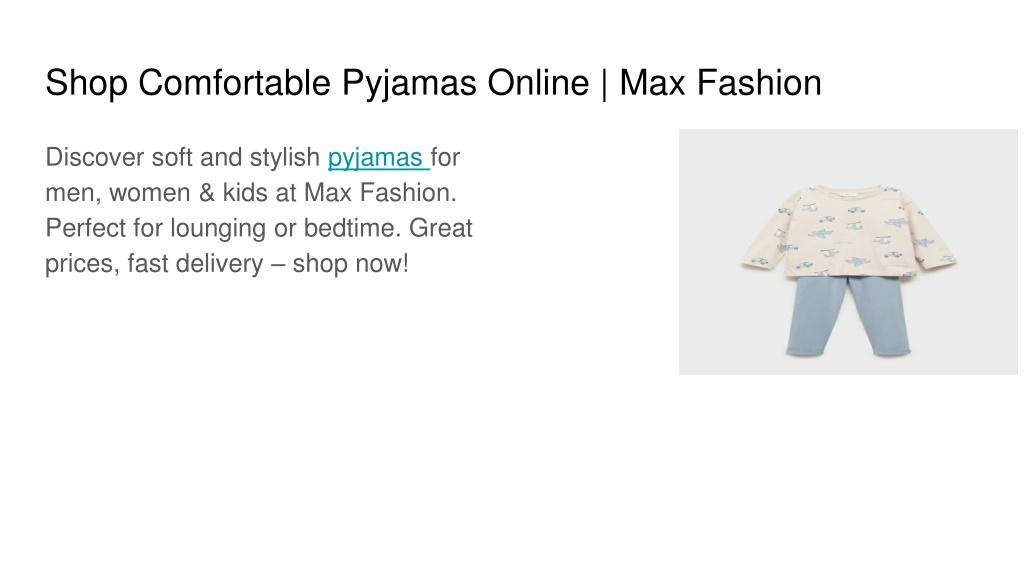The width and height of the screenshot is (1024, 576).
Task: Click the slide title heading
Action: (433, 83)
